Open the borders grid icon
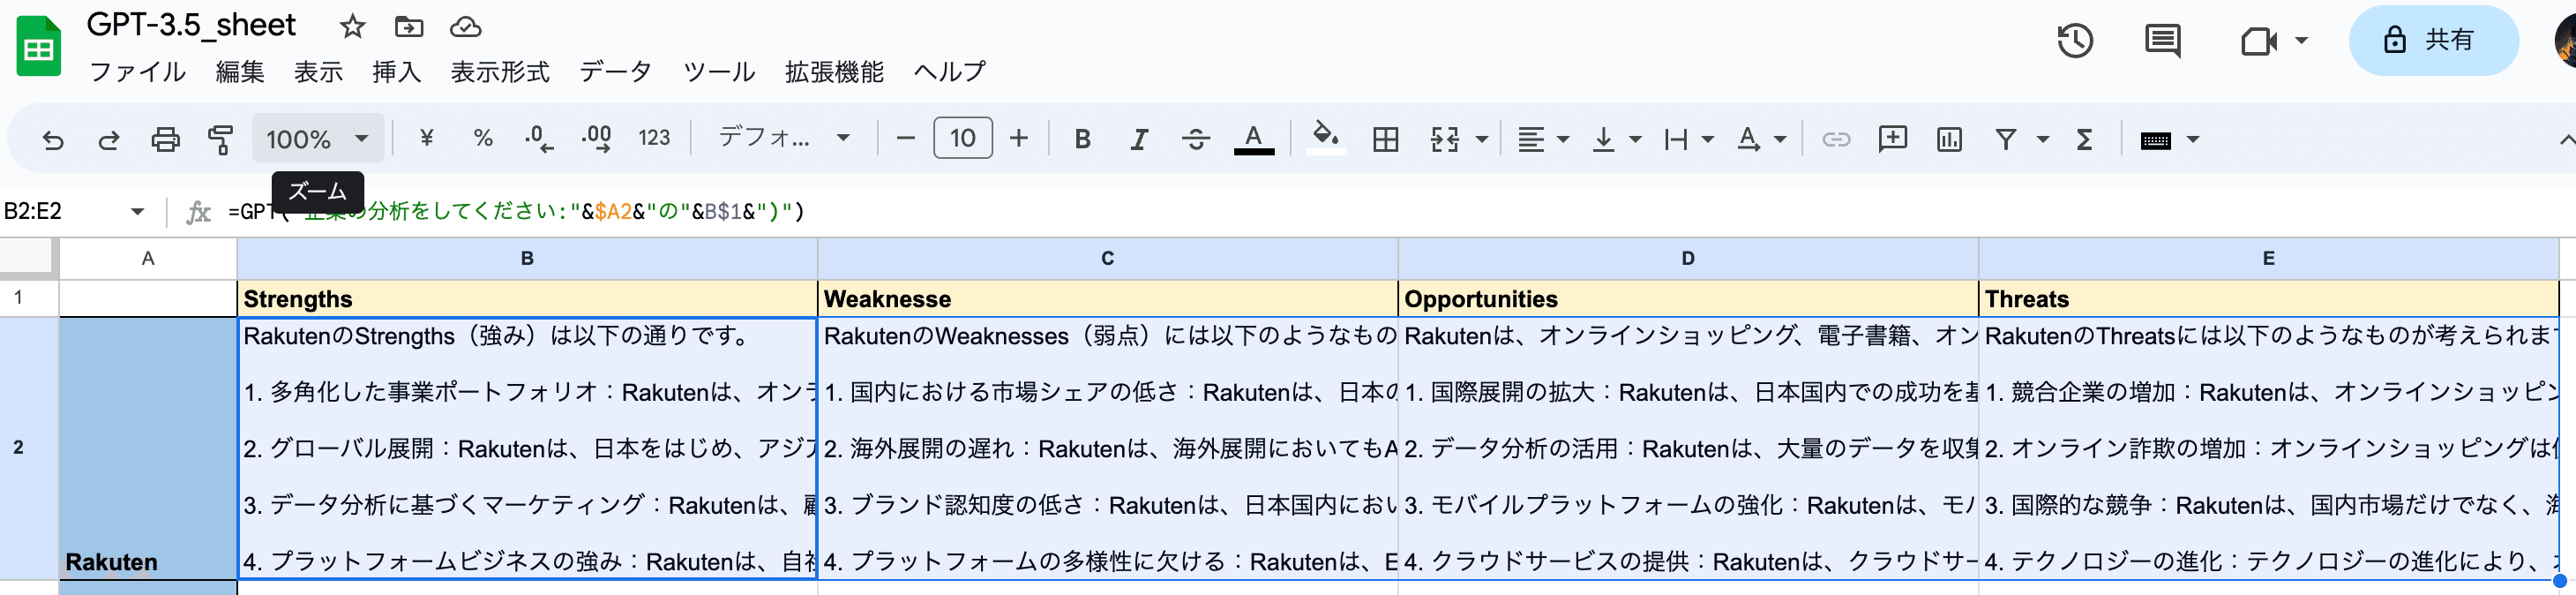Viewport: 2576px width, 595px height. click(x=1385, y=139)
